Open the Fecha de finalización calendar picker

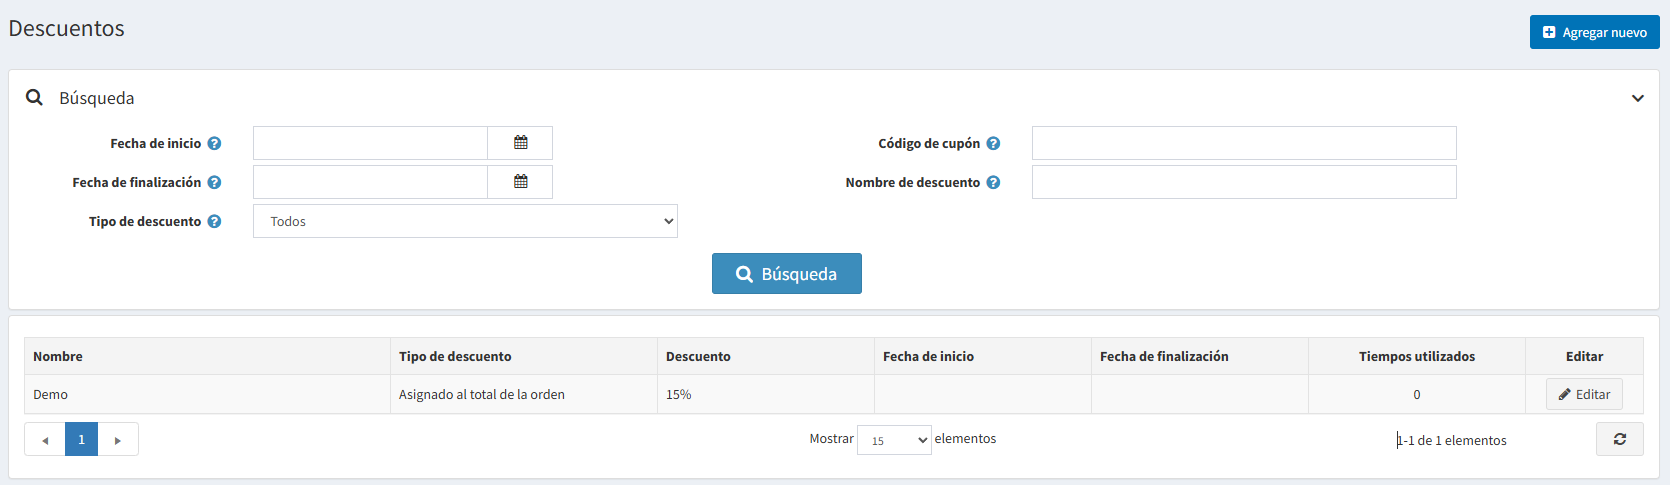[520, 182]
